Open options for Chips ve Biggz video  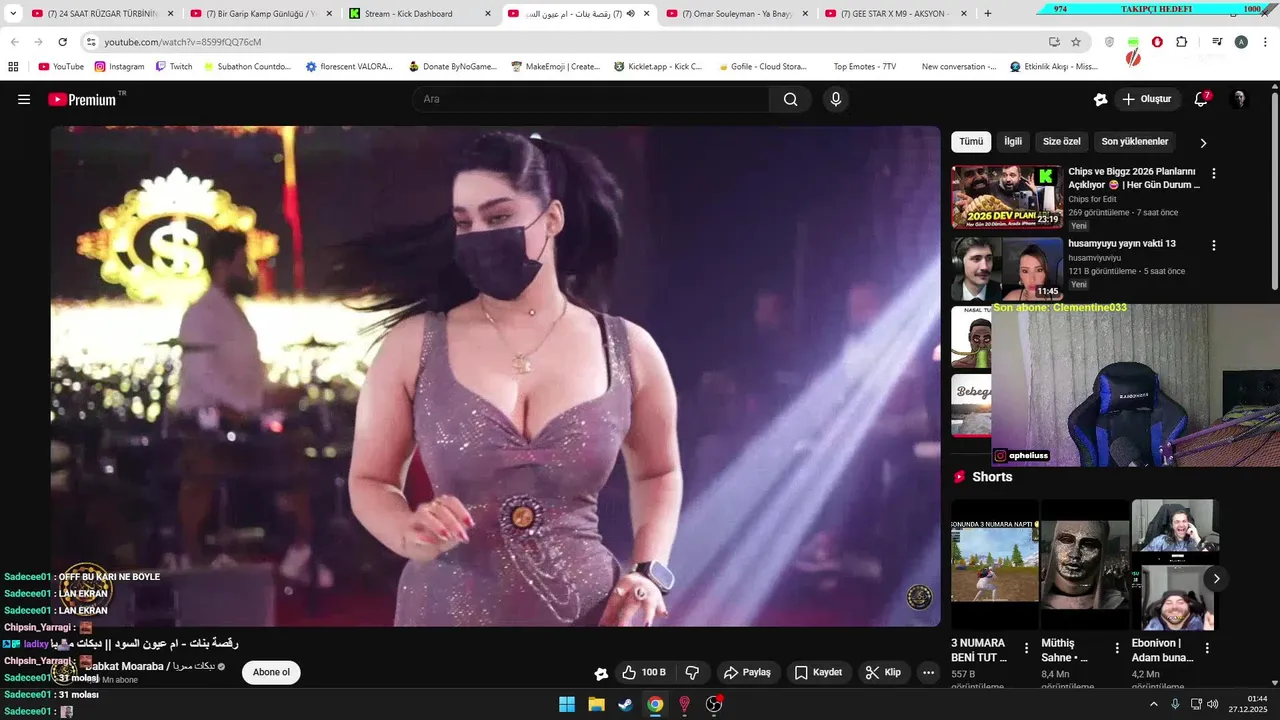coord(1214,173)
